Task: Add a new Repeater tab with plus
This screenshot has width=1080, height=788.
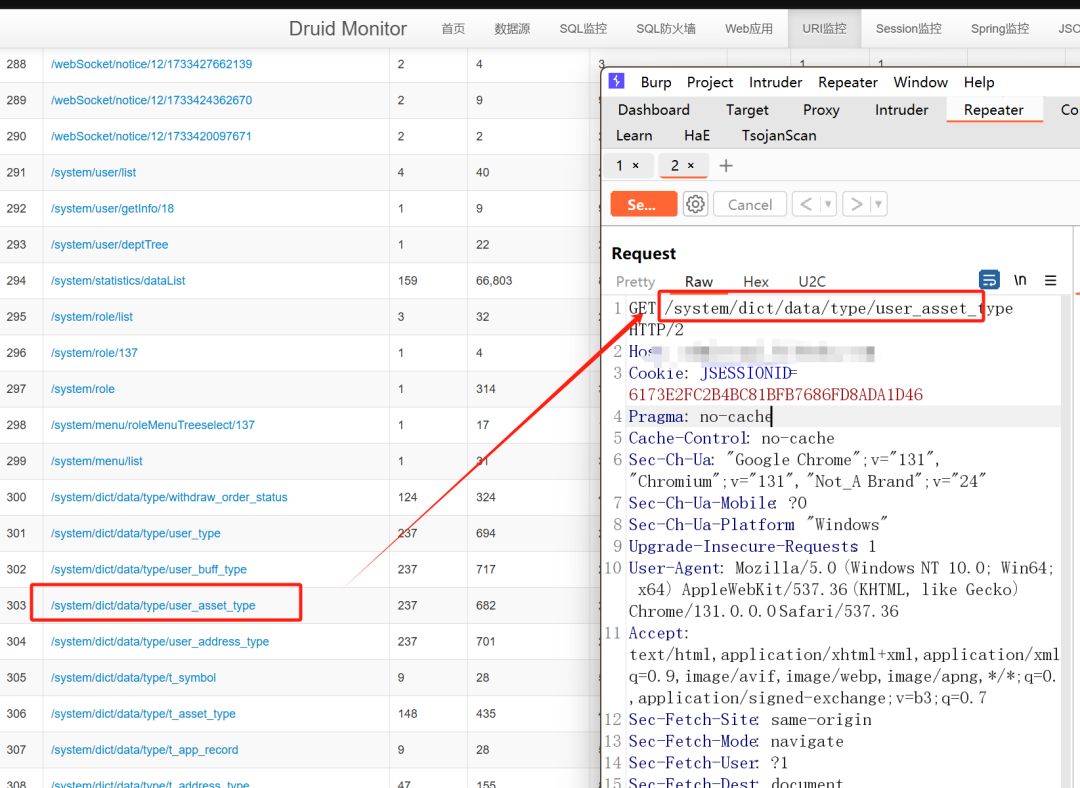Action: 726,165
